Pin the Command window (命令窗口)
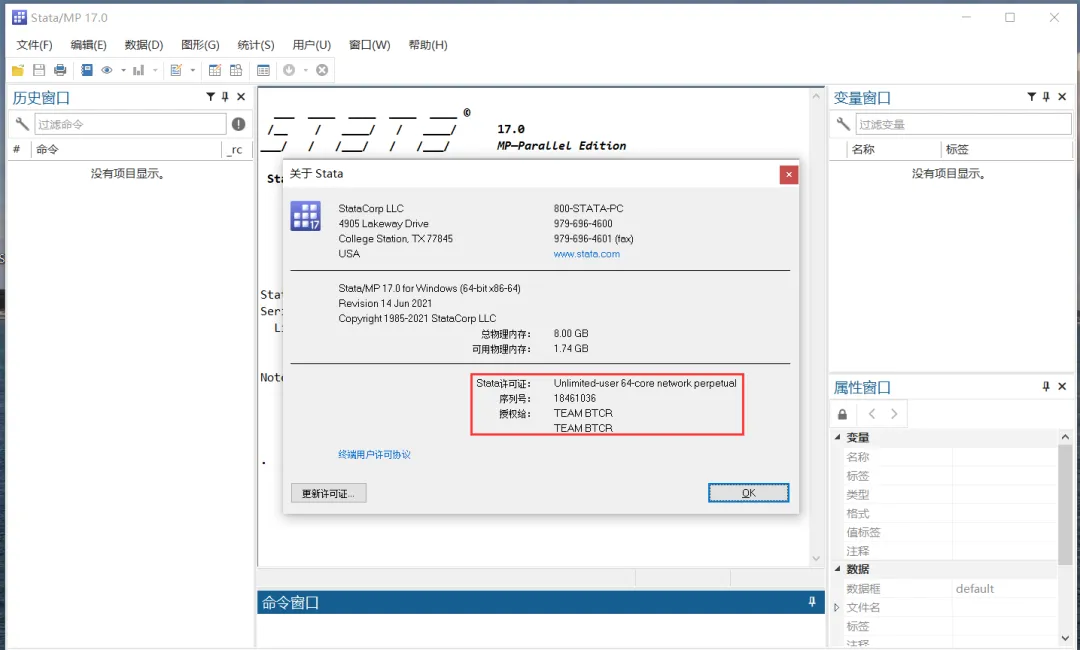Image resolution: width=1080 pixels, height=650 pixels. (812, 602)
